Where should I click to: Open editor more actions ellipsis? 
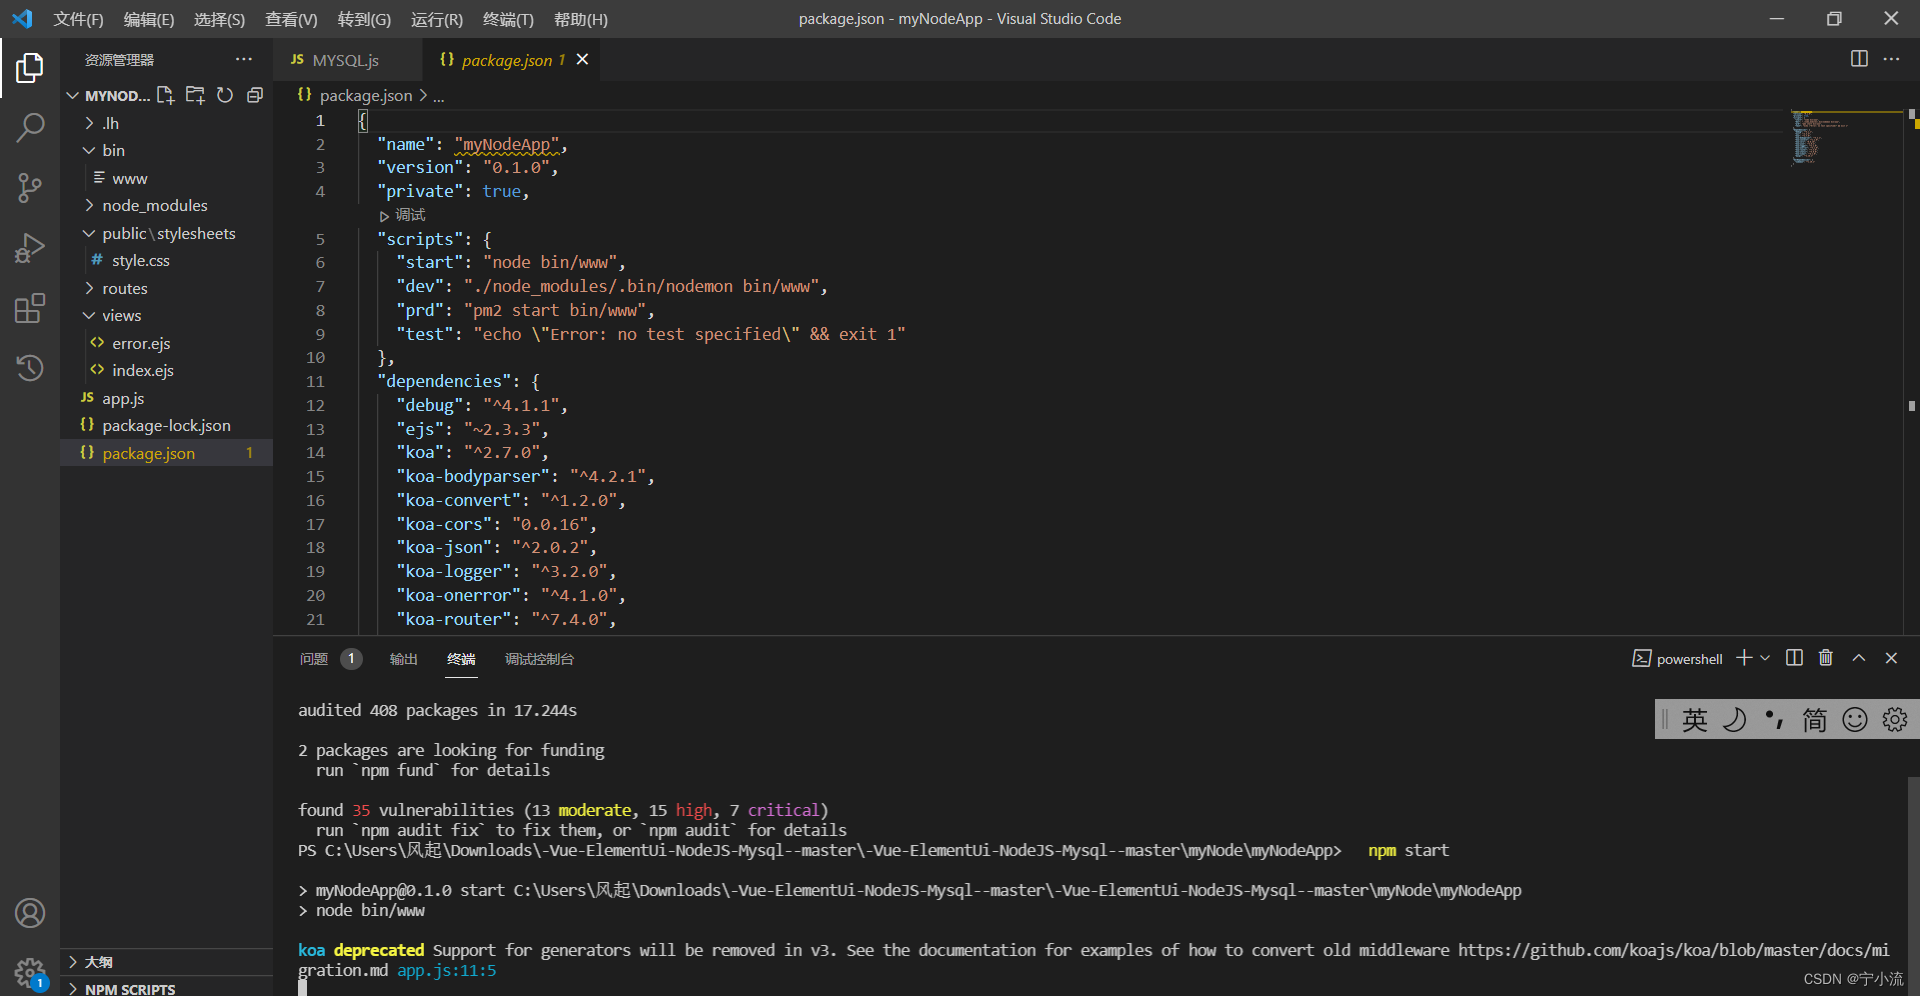(1891, 59)
